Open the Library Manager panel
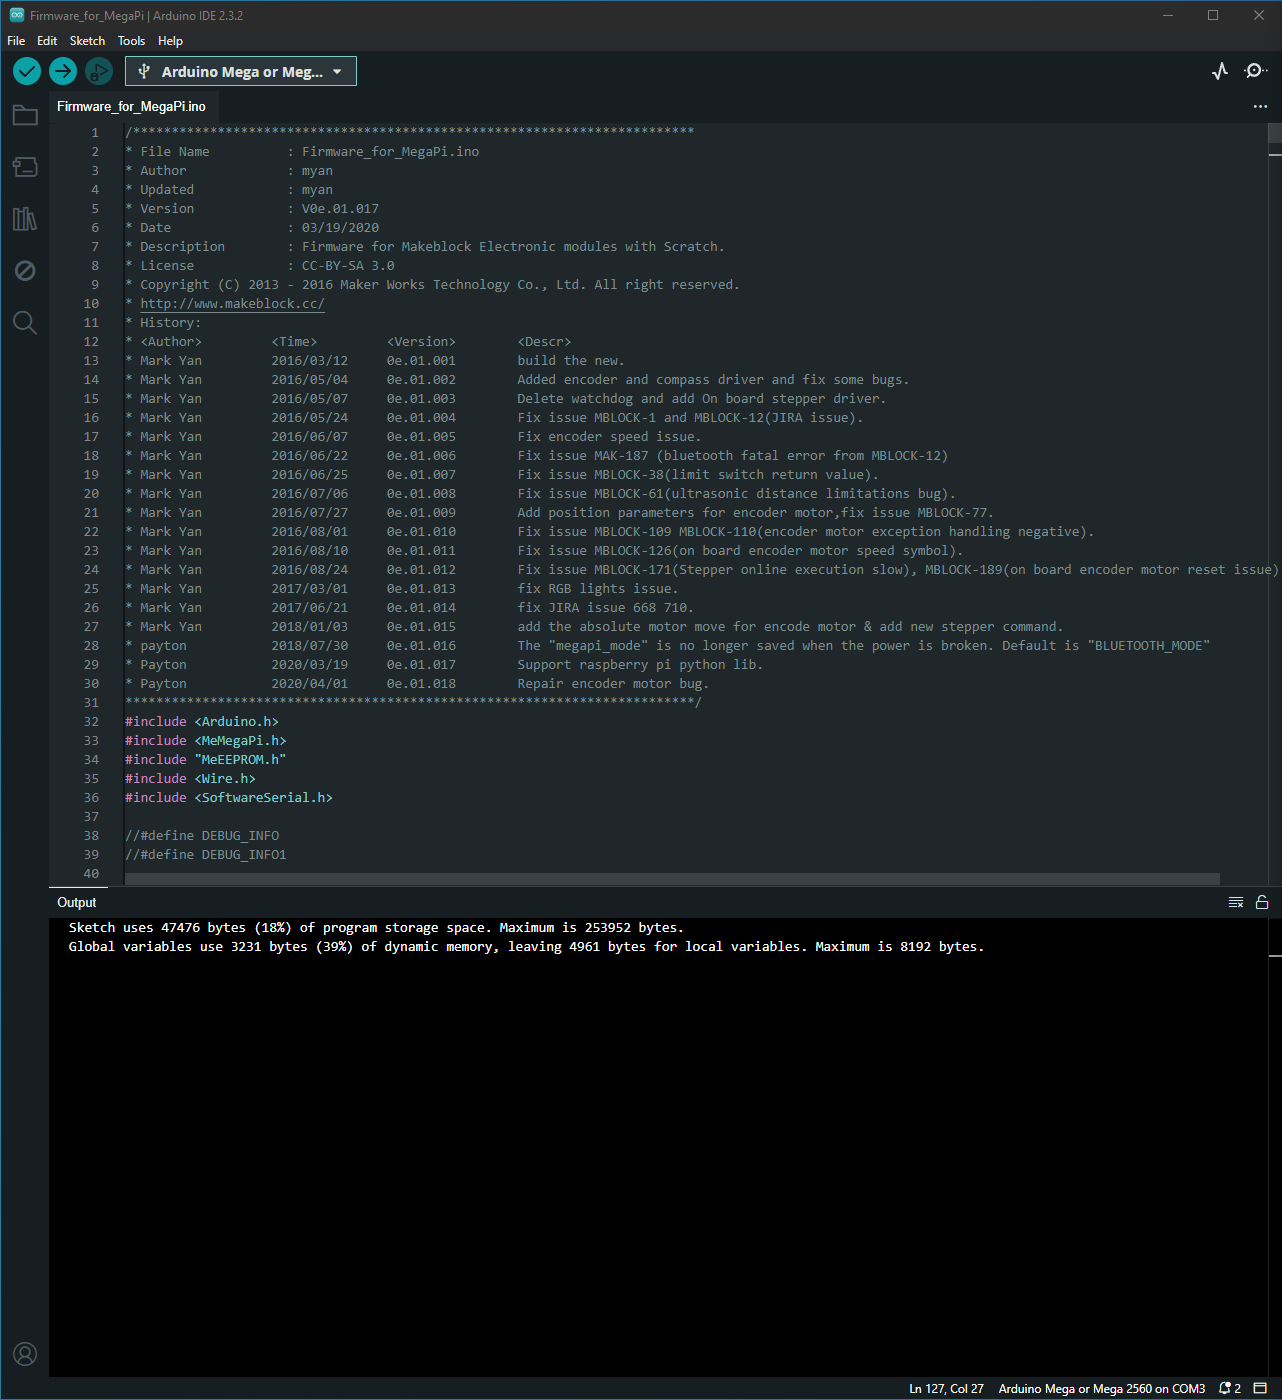This screenshot has height=1400, width=1282. click(x=25, y=219)
